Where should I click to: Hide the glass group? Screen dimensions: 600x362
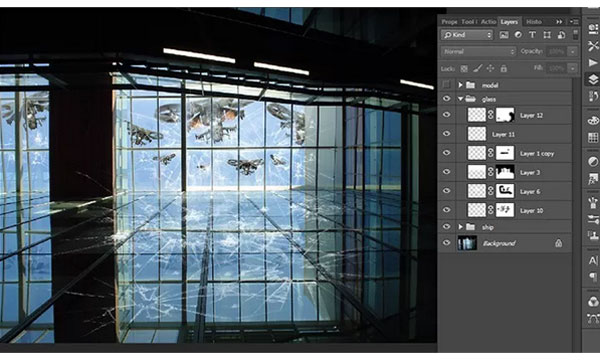click(446, 99)
